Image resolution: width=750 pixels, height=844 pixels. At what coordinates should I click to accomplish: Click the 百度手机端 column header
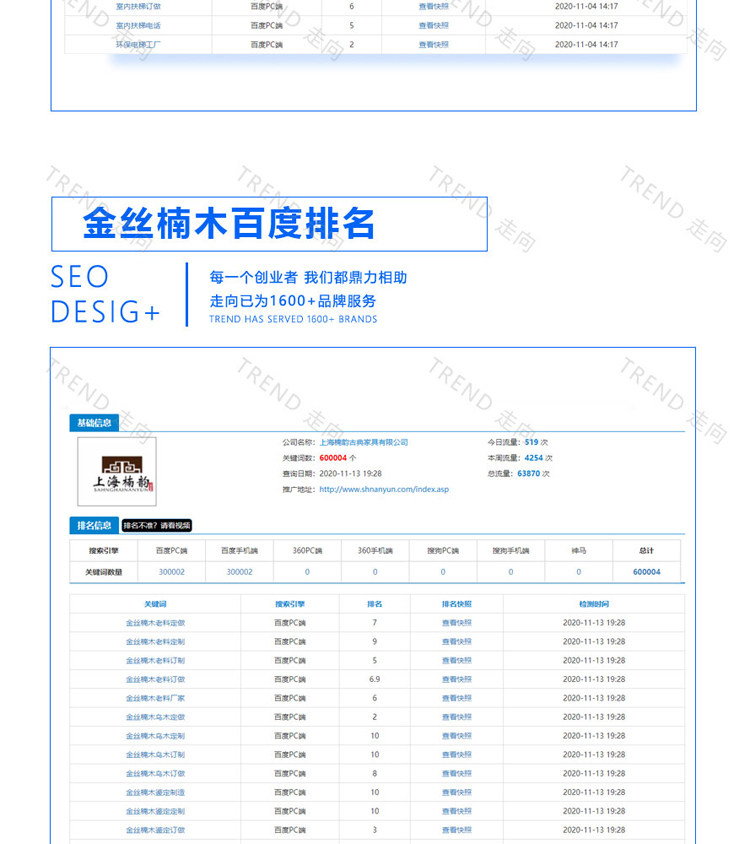[240, 551]
